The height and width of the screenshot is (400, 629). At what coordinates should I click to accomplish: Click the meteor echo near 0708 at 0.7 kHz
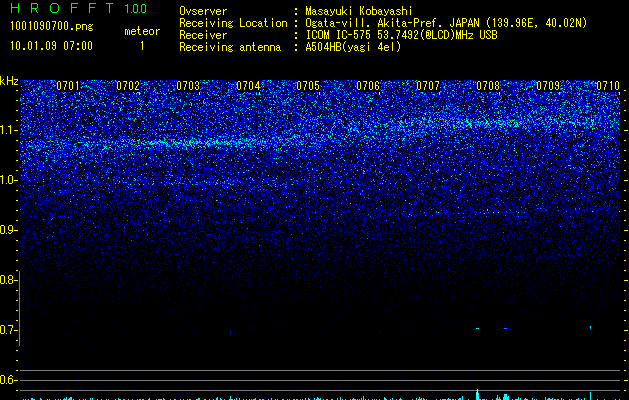click(x=477, y=329)
